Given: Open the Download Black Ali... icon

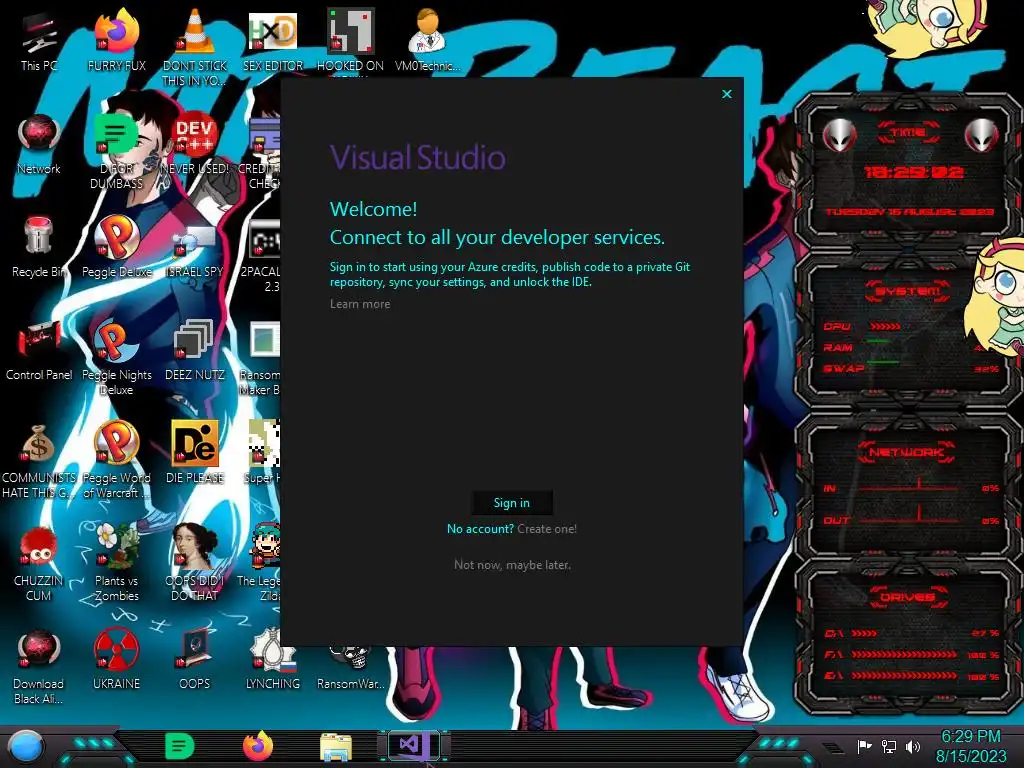Looking at the screenshot, I should tap(39, 665).
